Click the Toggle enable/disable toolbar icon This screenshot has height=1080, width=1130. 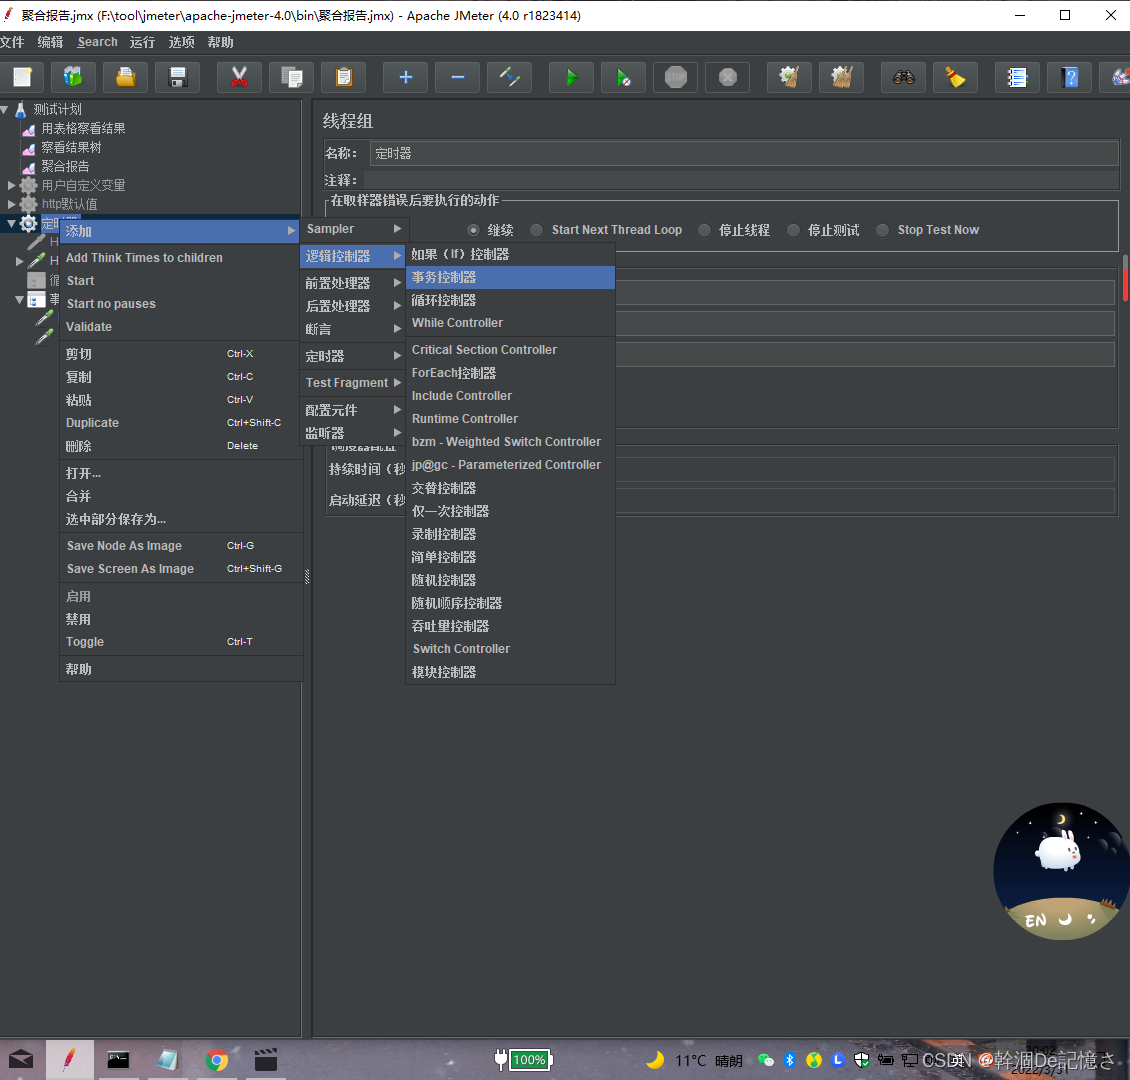[x=510, y=77]
